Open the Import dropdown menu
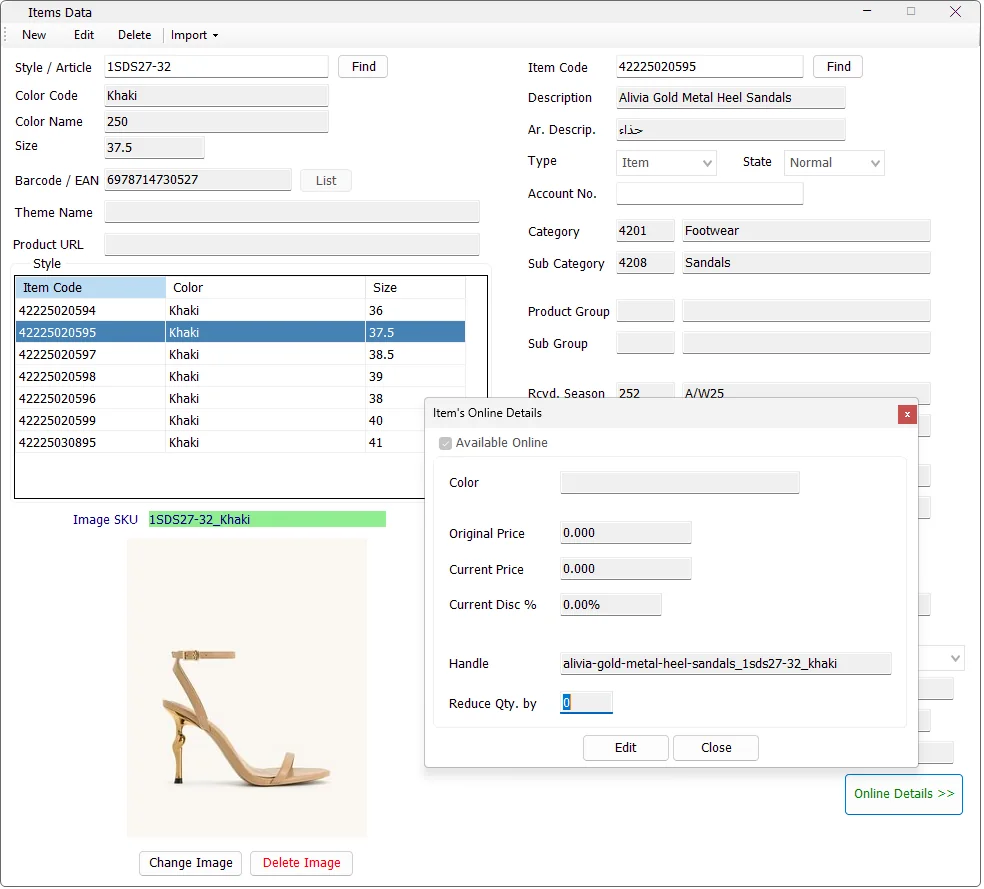This screenshot has height=889, width=984. (195, 35)
